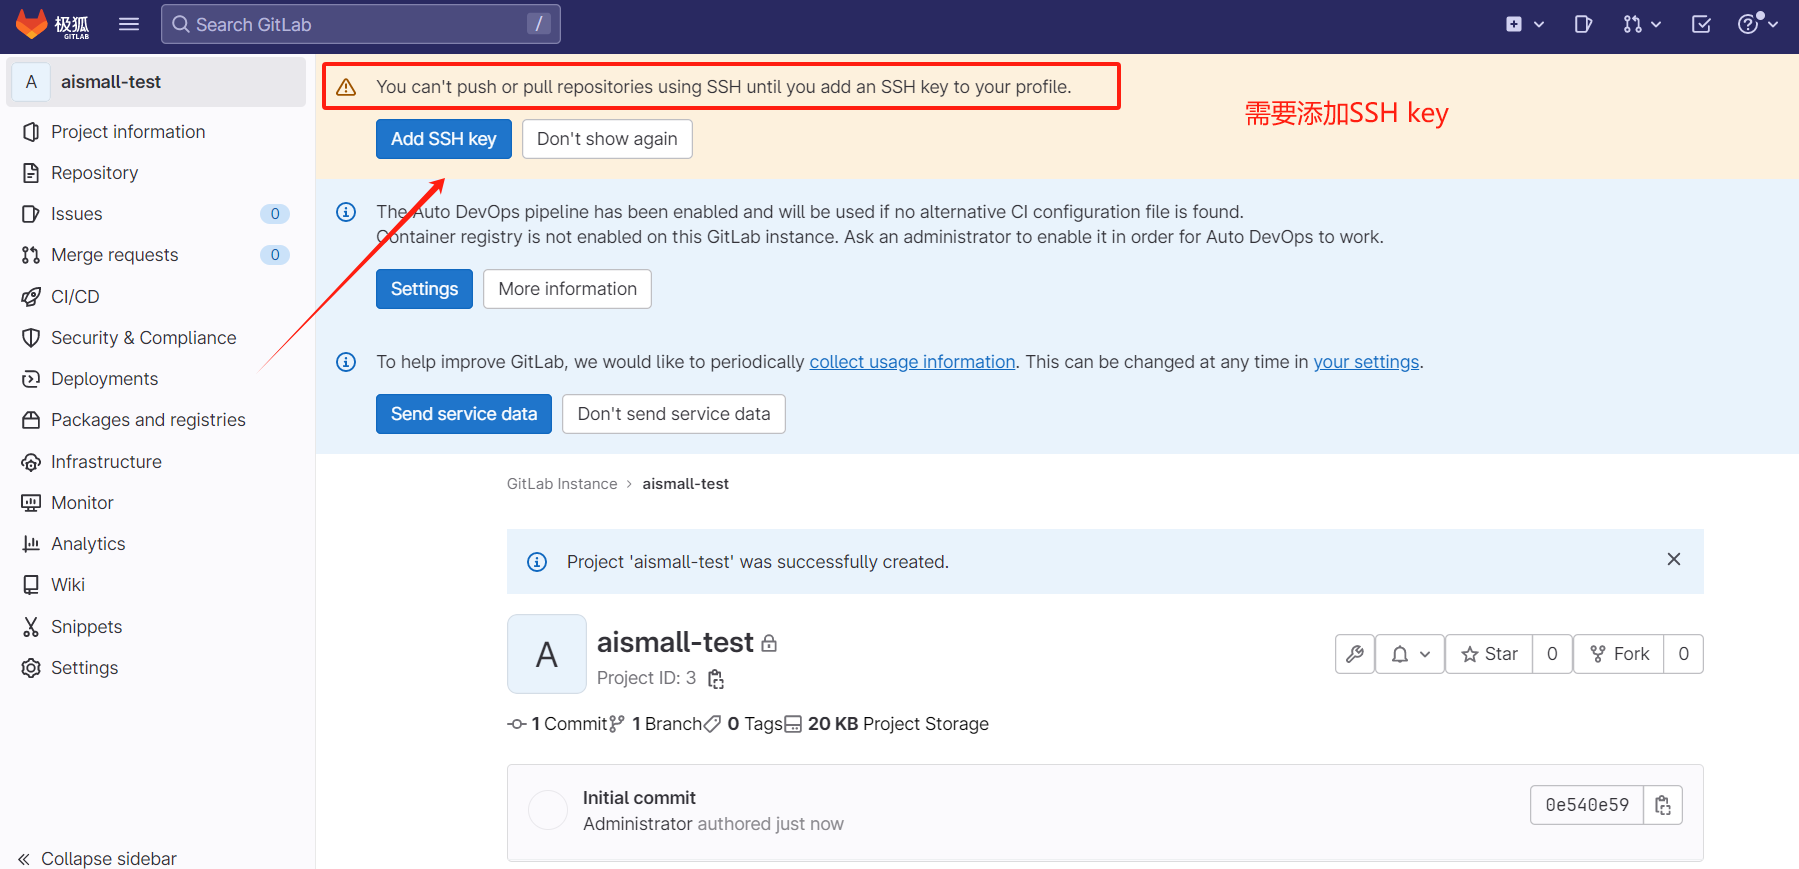The image size is (1799, 869).
Task: Open aismall-test project in sidebar
Action: point(157,82)
